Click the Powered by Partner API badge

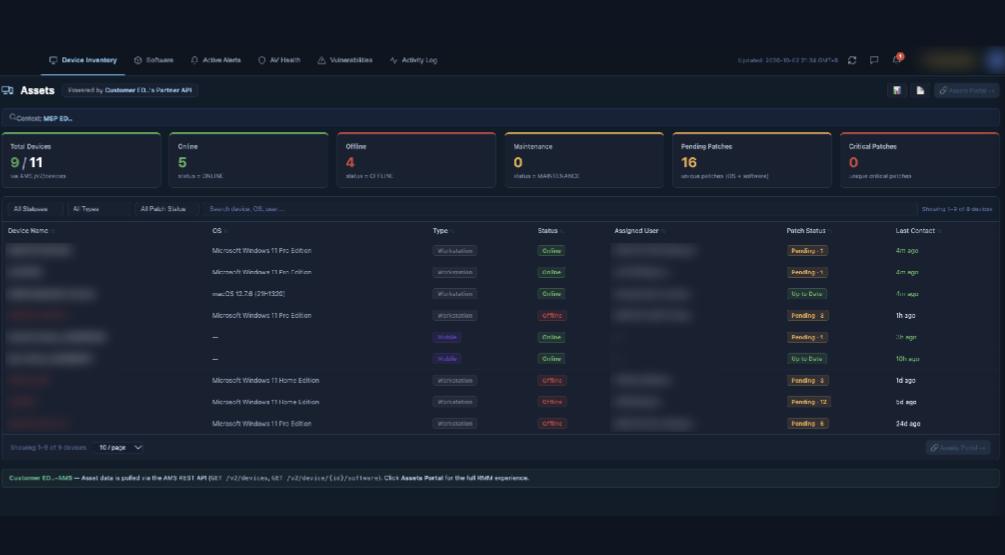coord(130,90)
